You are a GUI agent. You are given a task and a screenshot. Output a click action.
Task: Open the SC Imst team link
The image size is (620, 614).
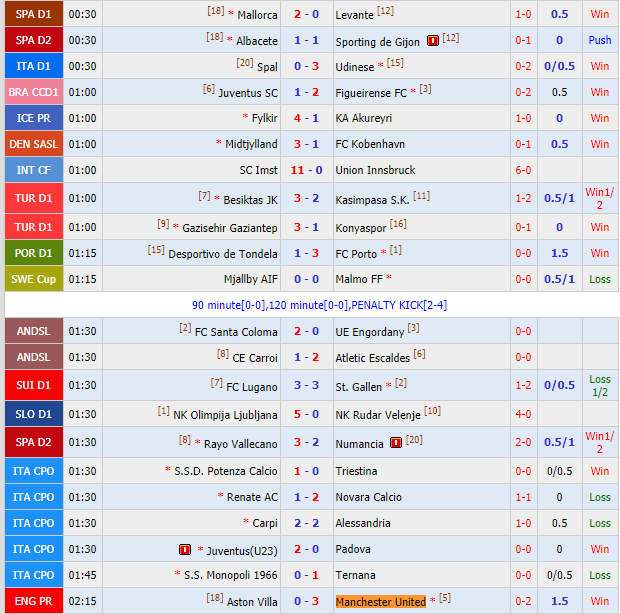[258, 171]
